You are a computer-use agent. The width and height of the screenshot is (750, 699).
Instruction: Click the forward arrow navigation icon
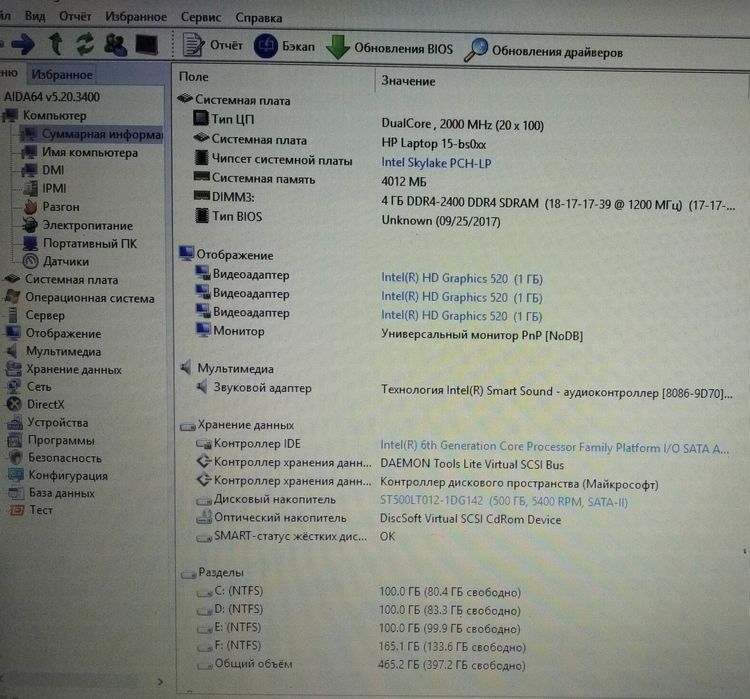[23, 44]
